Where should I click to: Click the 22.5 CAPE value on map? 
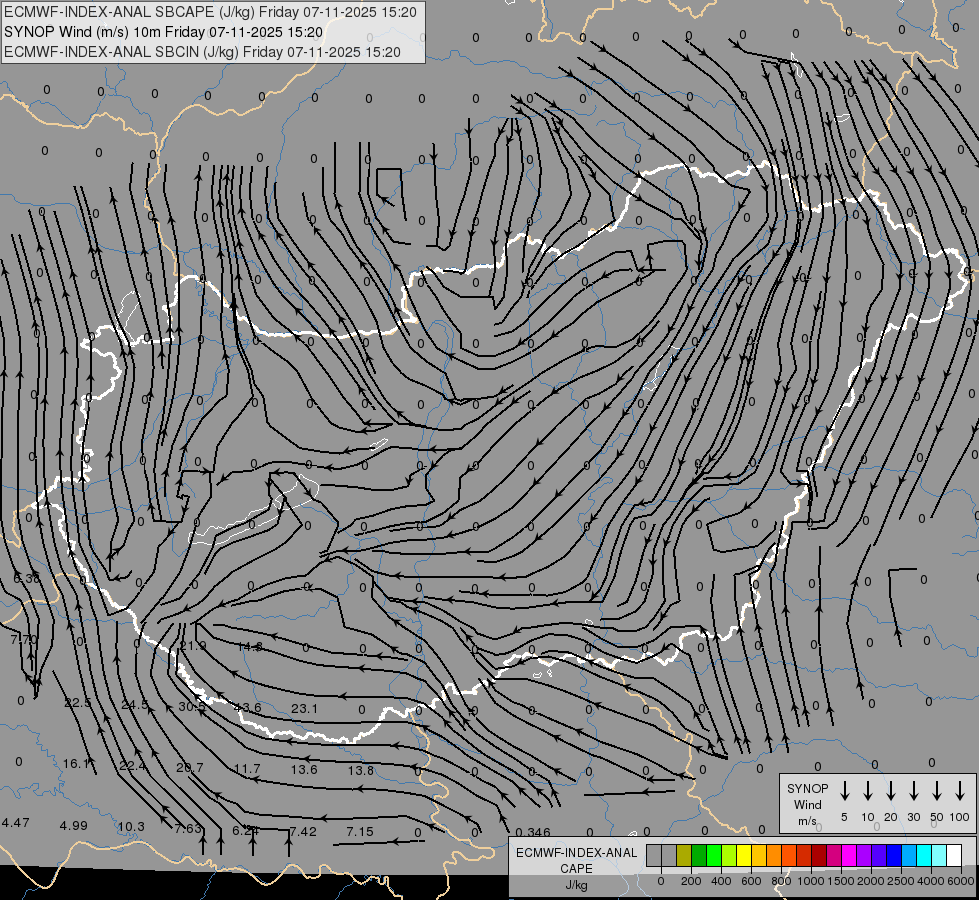click(x=77, y=703)
